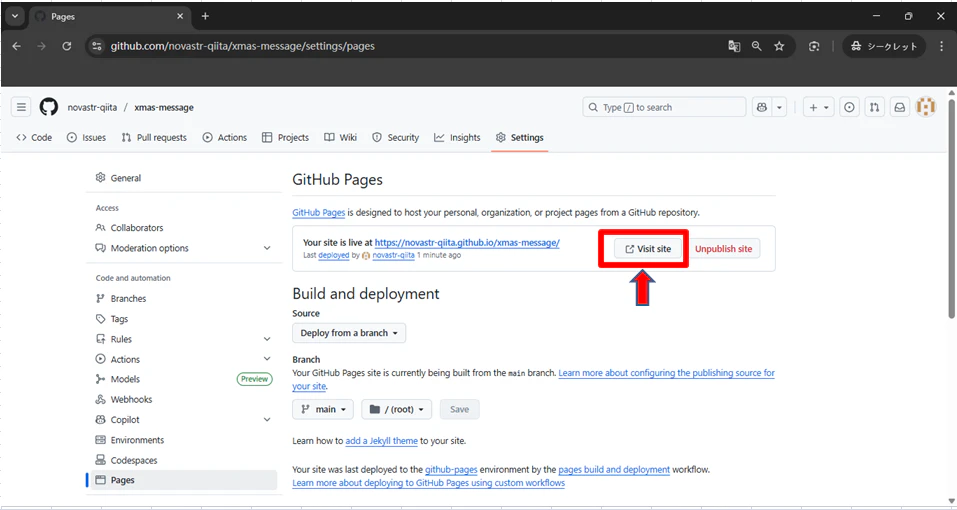
Task: Expand the Rules section chevron
Action: click(267, 339)
